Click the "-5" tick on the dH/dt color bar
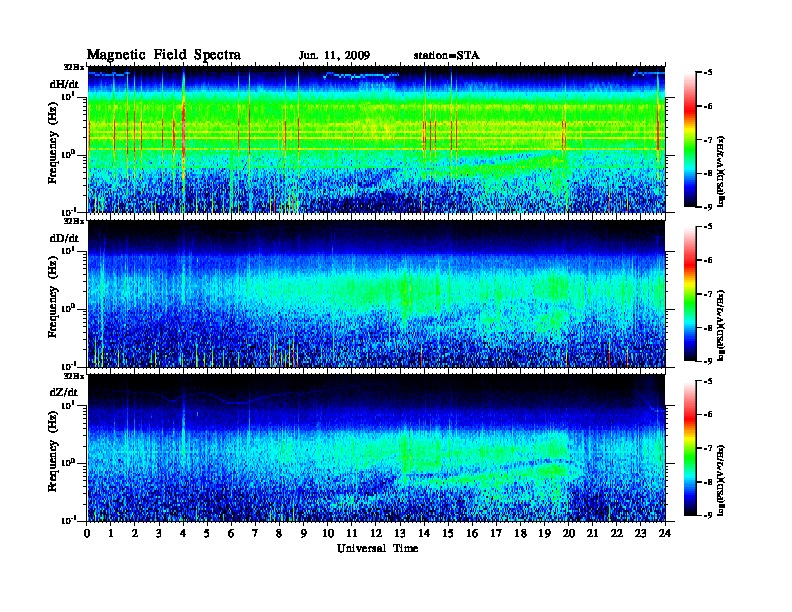The height and width of the screenshot is (612, 792). click(x=708, y=73)
